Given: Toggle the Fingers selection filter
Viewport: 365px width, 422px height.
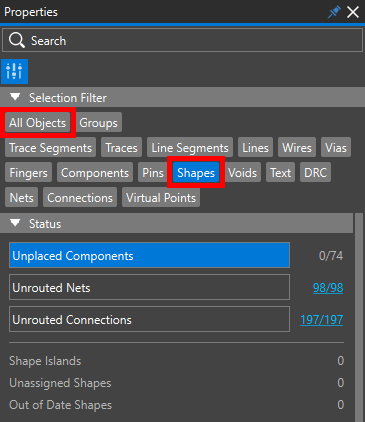Looking at the screenshot, I should tap(28, 173).
